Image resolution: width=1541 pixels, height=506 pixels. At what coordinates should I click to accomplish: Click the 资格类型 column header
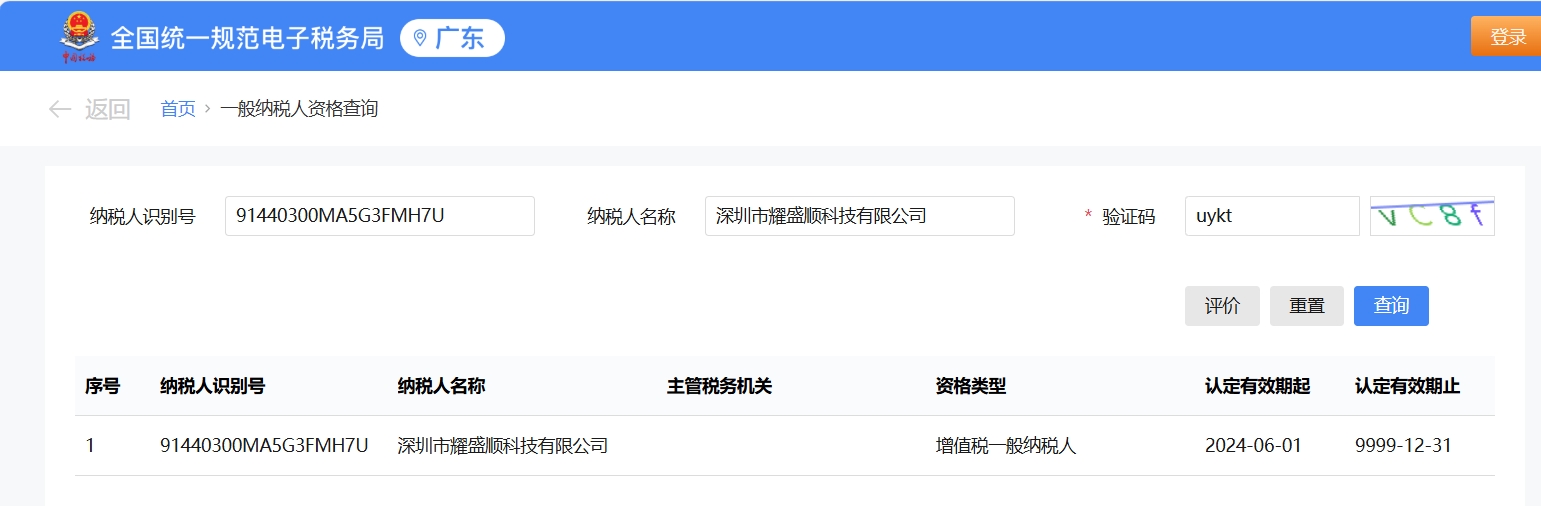coord(970,386)
